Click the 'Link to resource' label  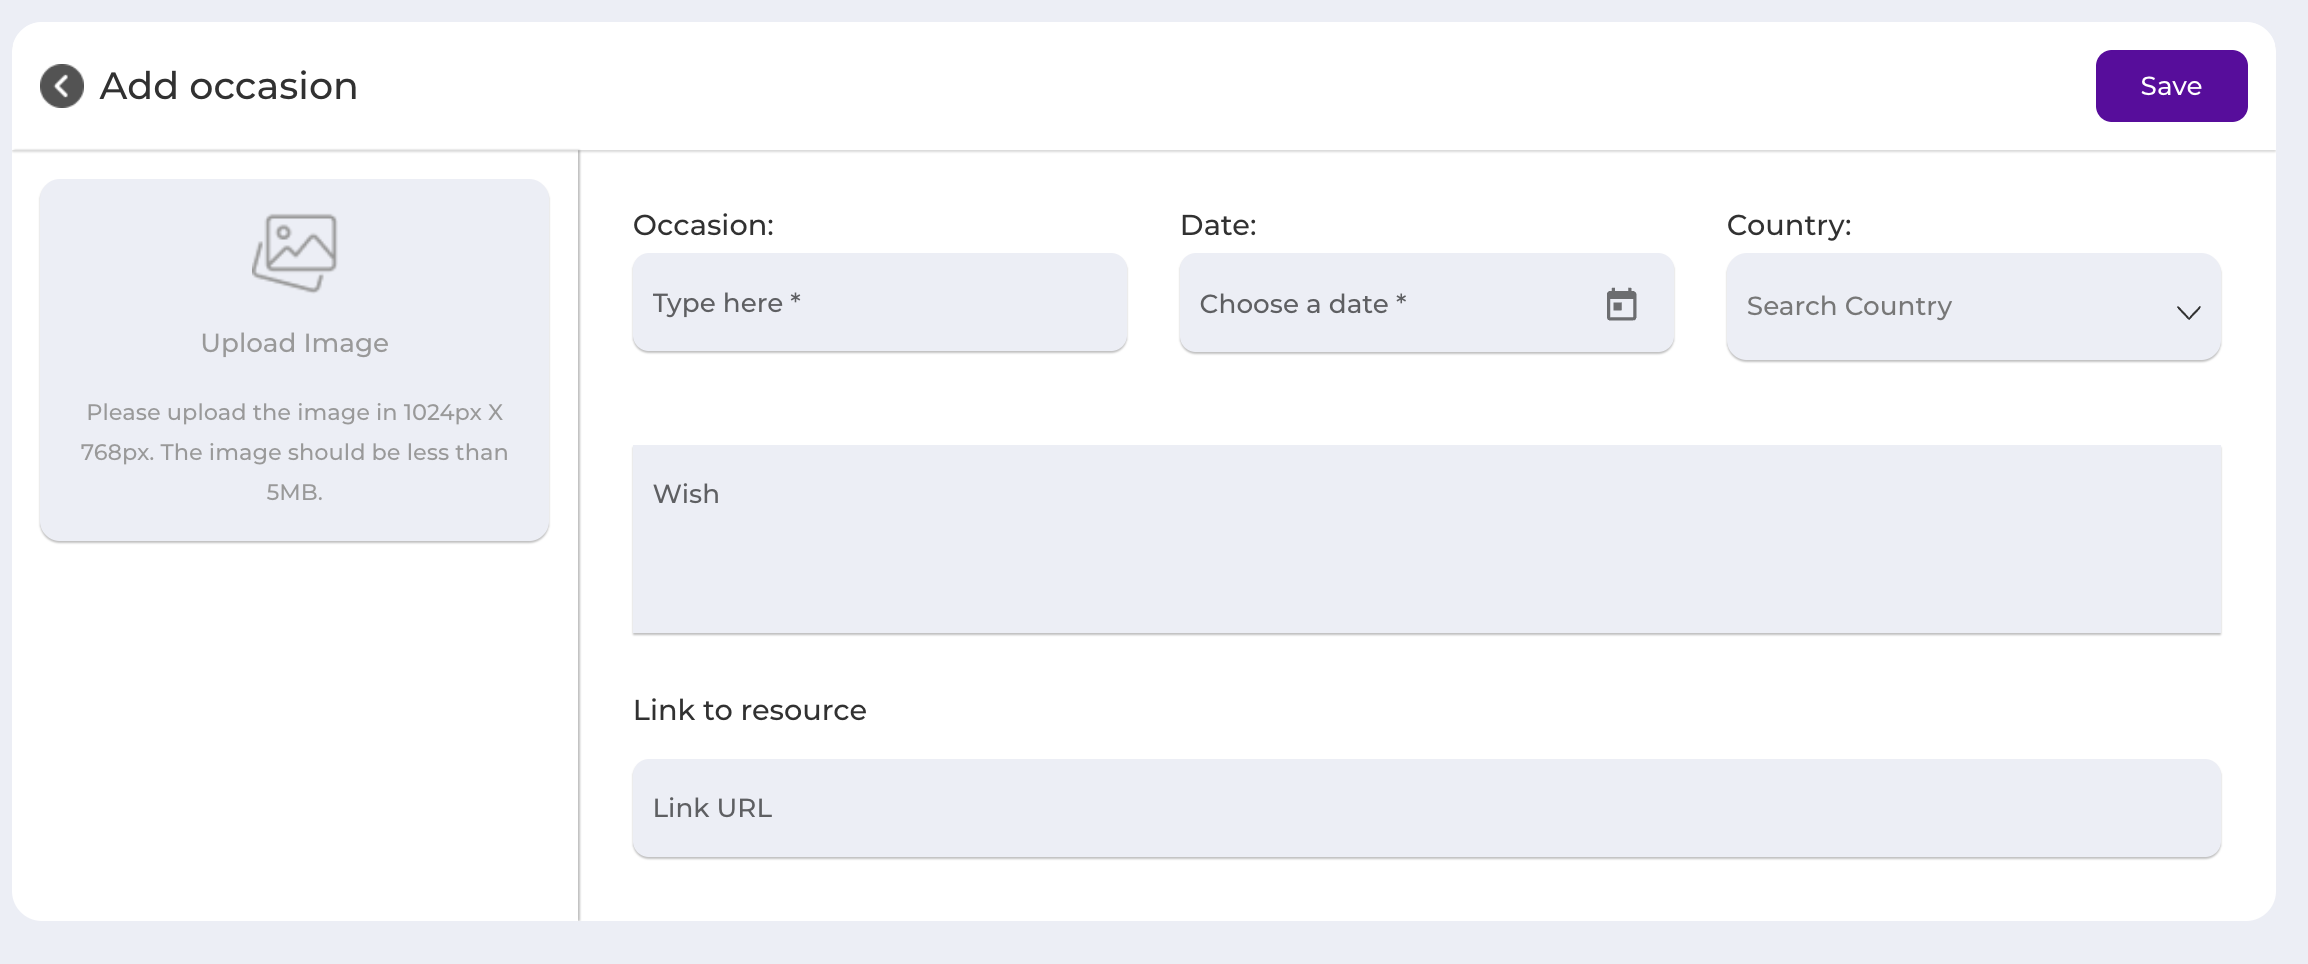click(x=749, y=710)
